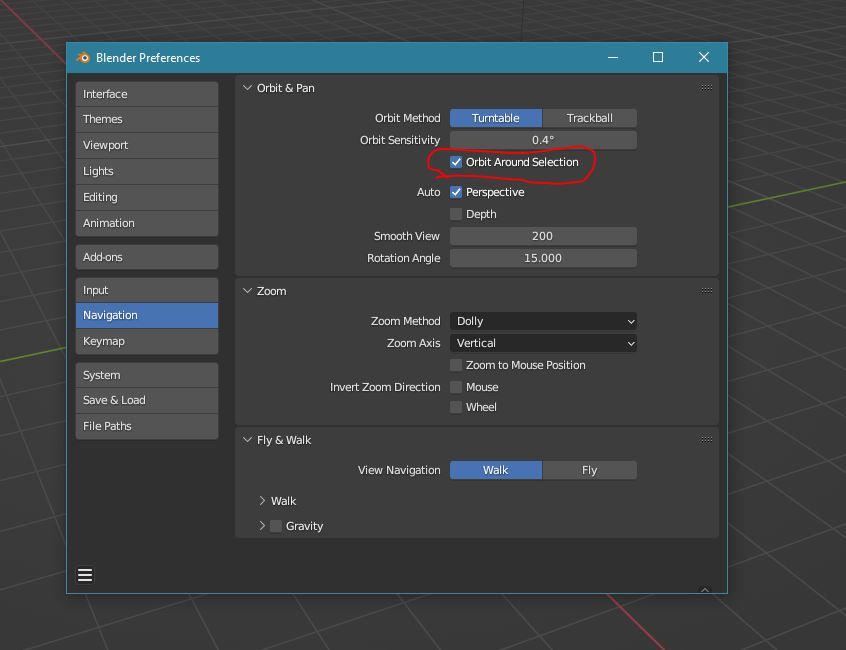
Task: Open the Save & Load tab
Action: pyautogui.click(x=147, y=400)
